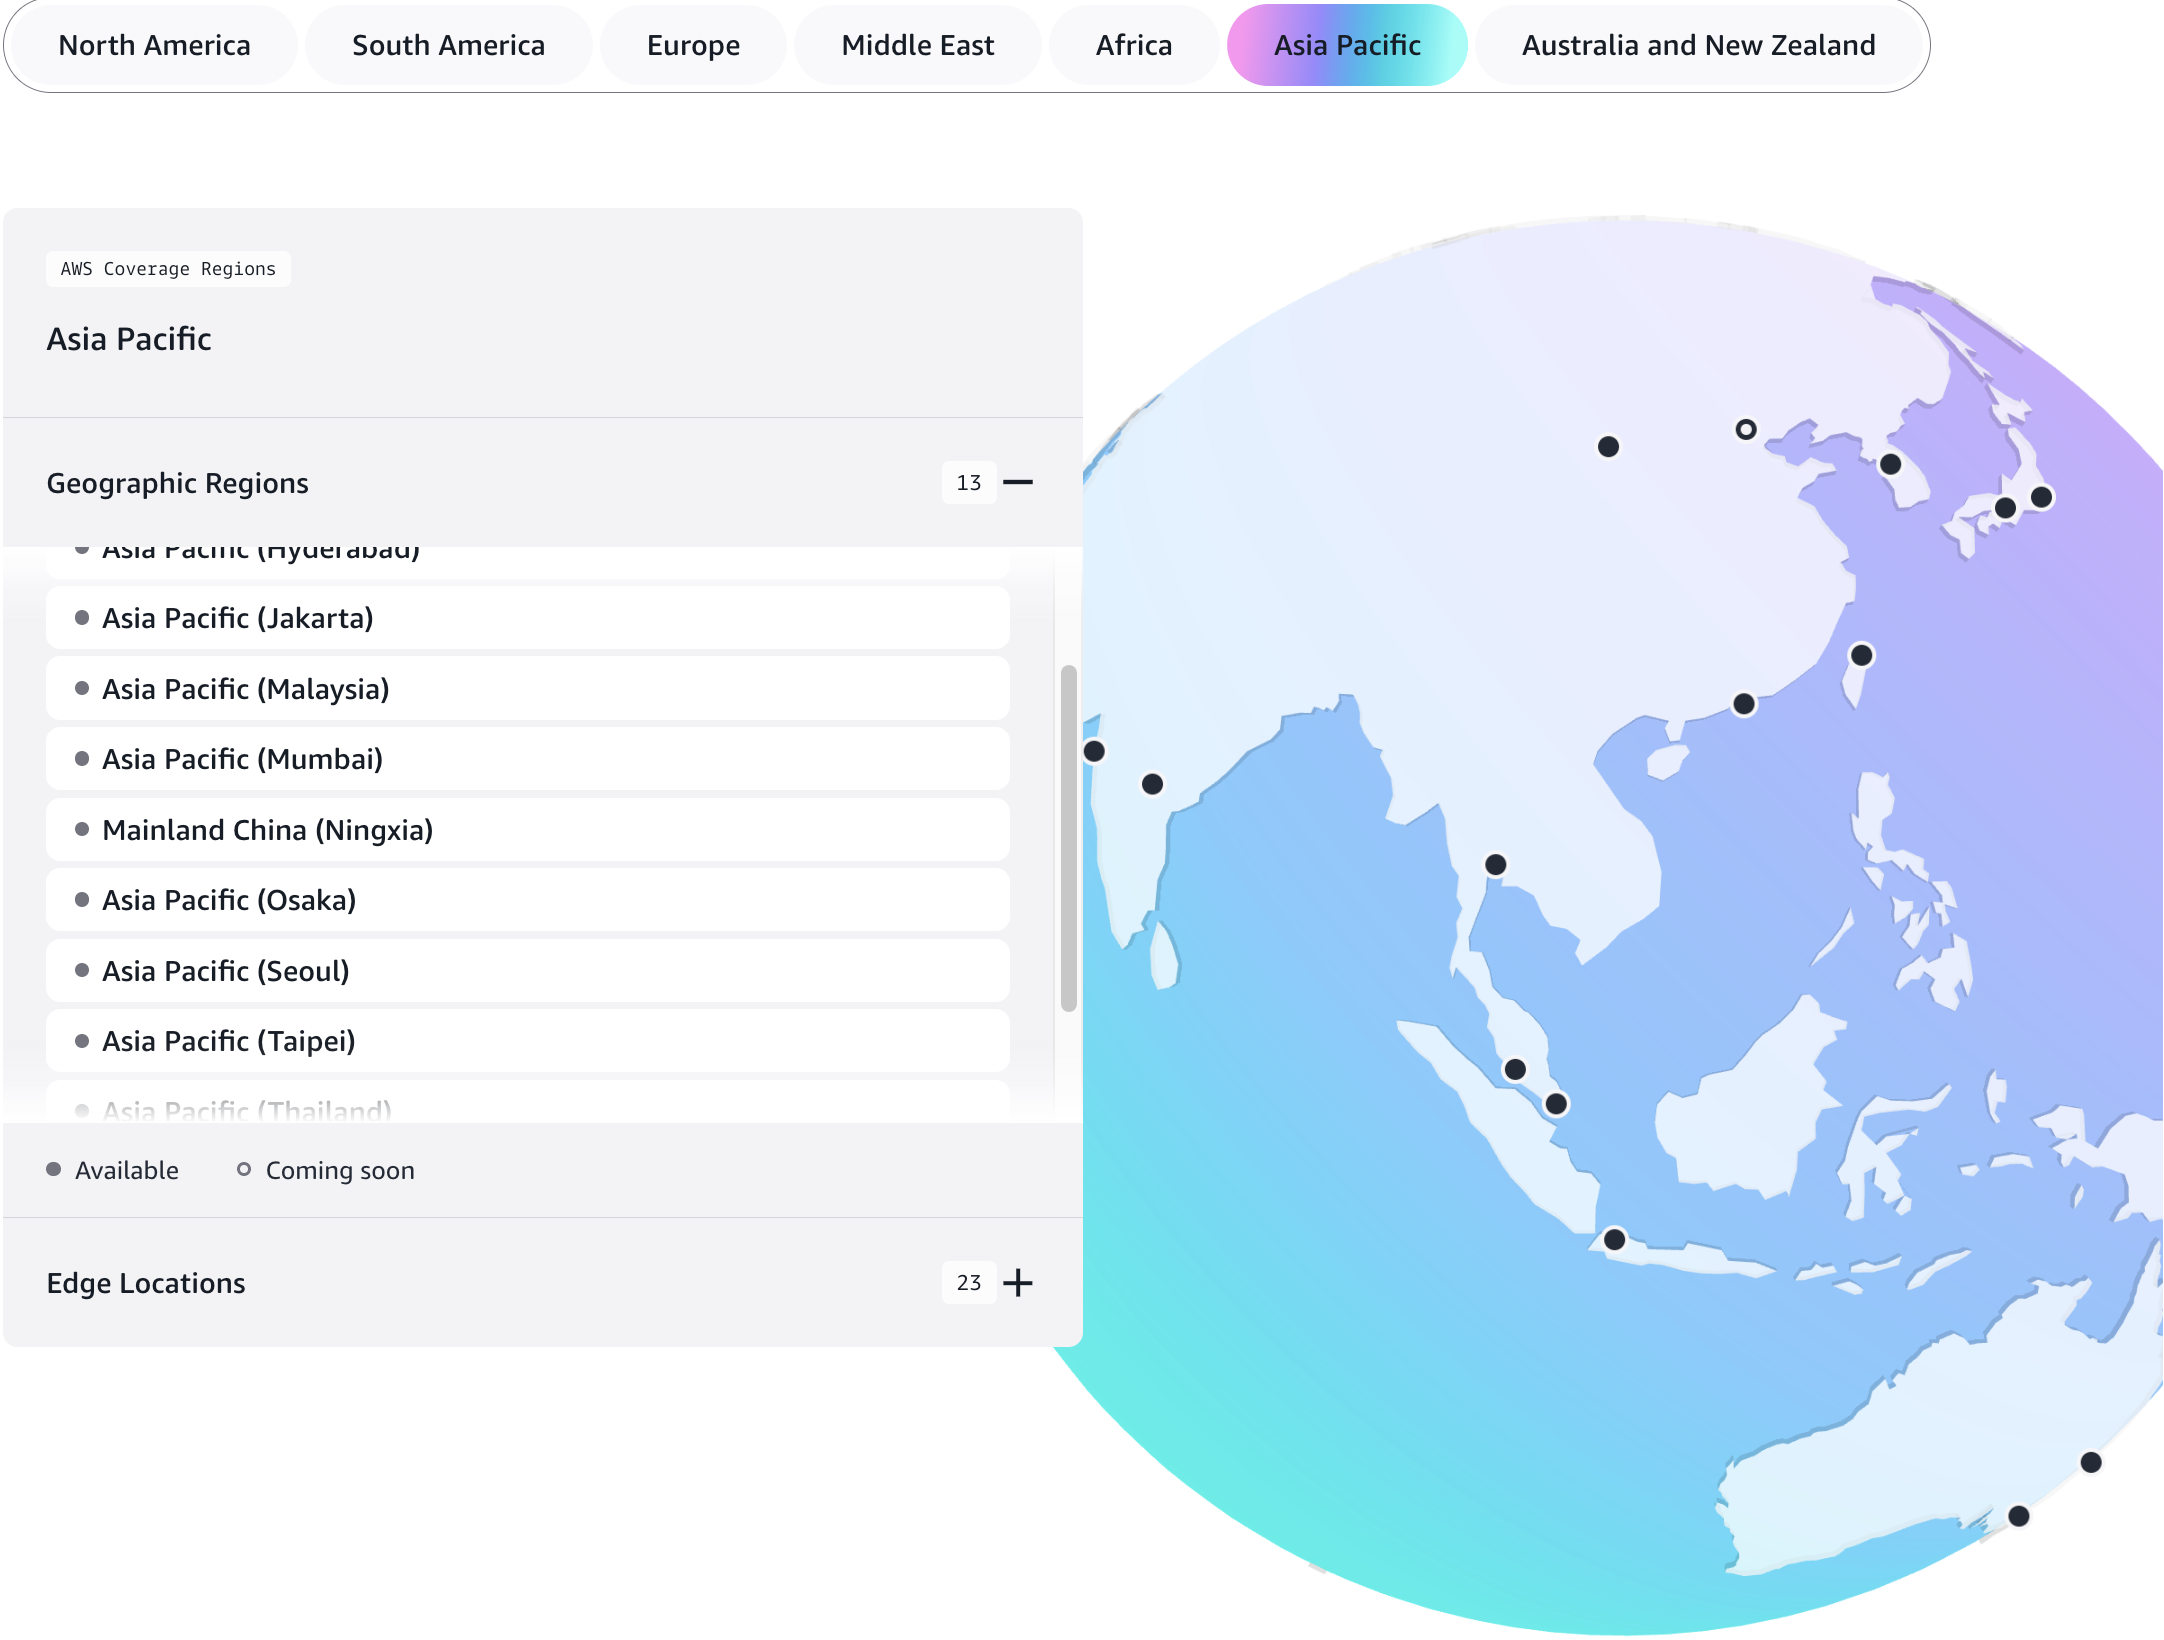The height and width of the screenshot is (1640, 2164).
Task: Click the hollow coming-soon marker on globe
Action: tap(1745, 430)
